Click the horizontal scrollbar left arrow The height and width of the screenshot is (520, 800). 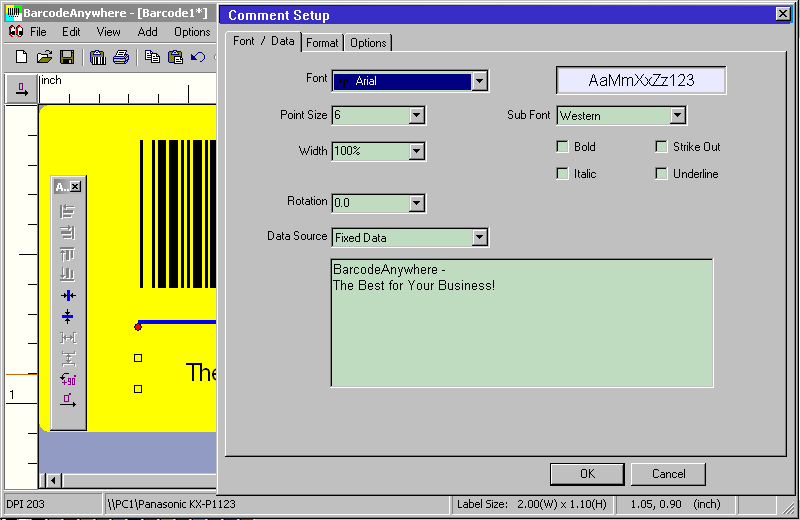53,480
